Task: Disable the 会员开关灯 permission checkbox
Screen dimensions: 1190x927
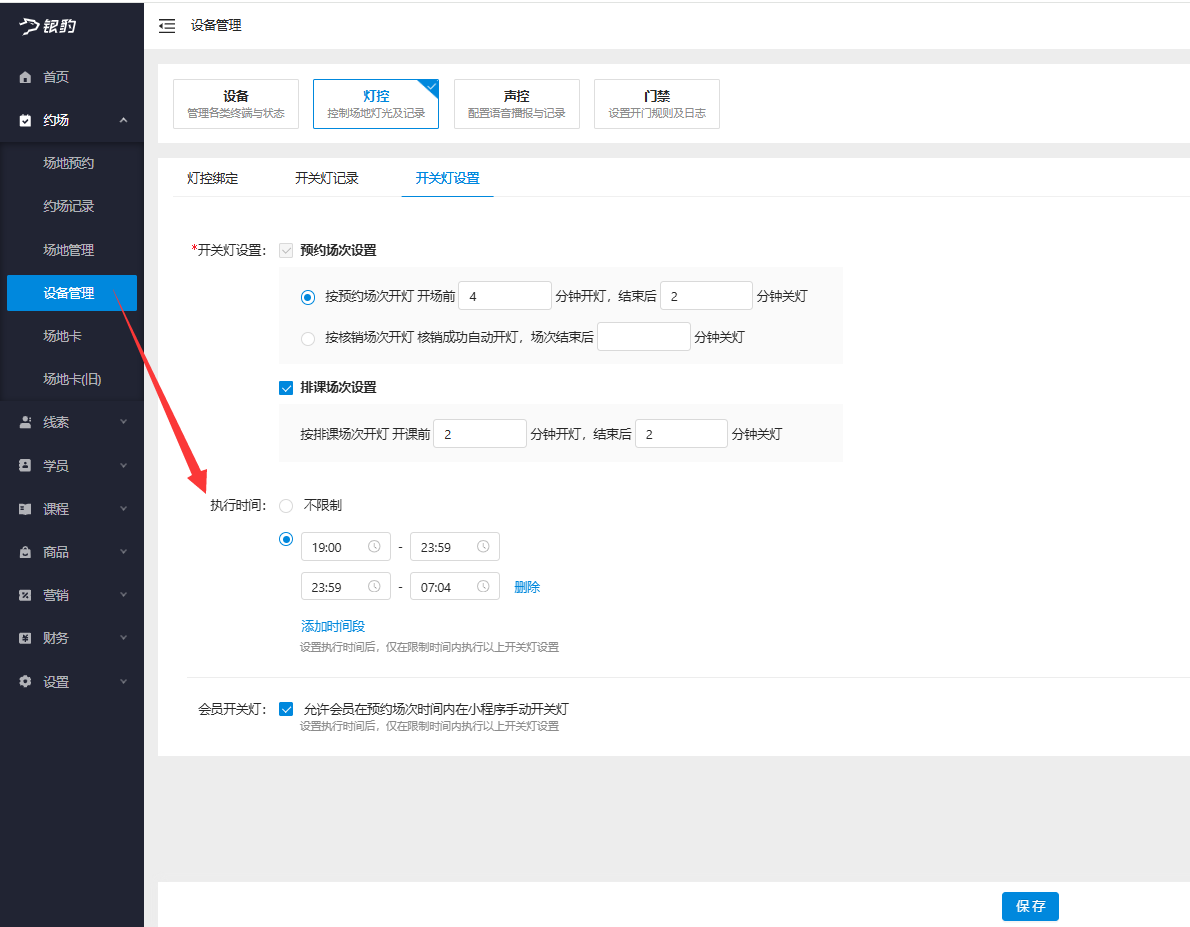Action: pos(285,708)
